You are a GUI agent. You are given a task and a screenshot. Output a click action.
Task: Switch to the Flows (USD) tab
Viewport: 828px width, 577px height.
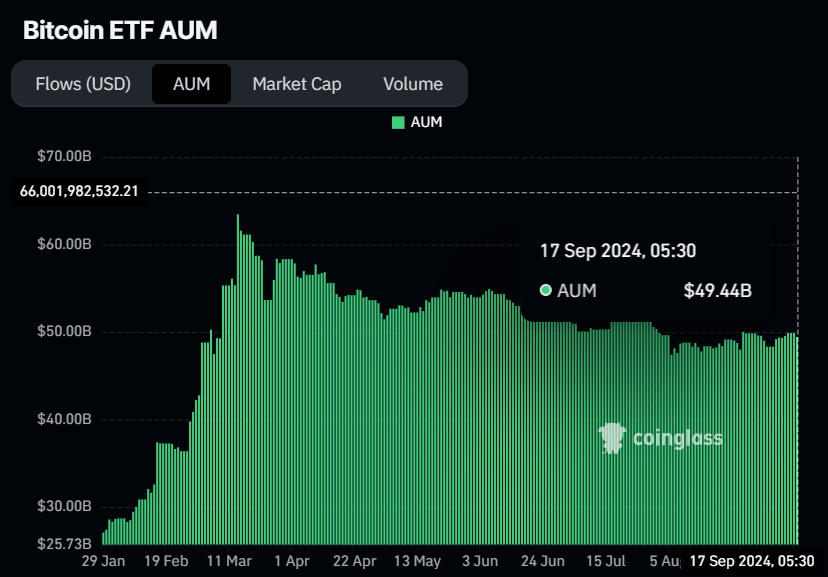[x=84, y=84]
